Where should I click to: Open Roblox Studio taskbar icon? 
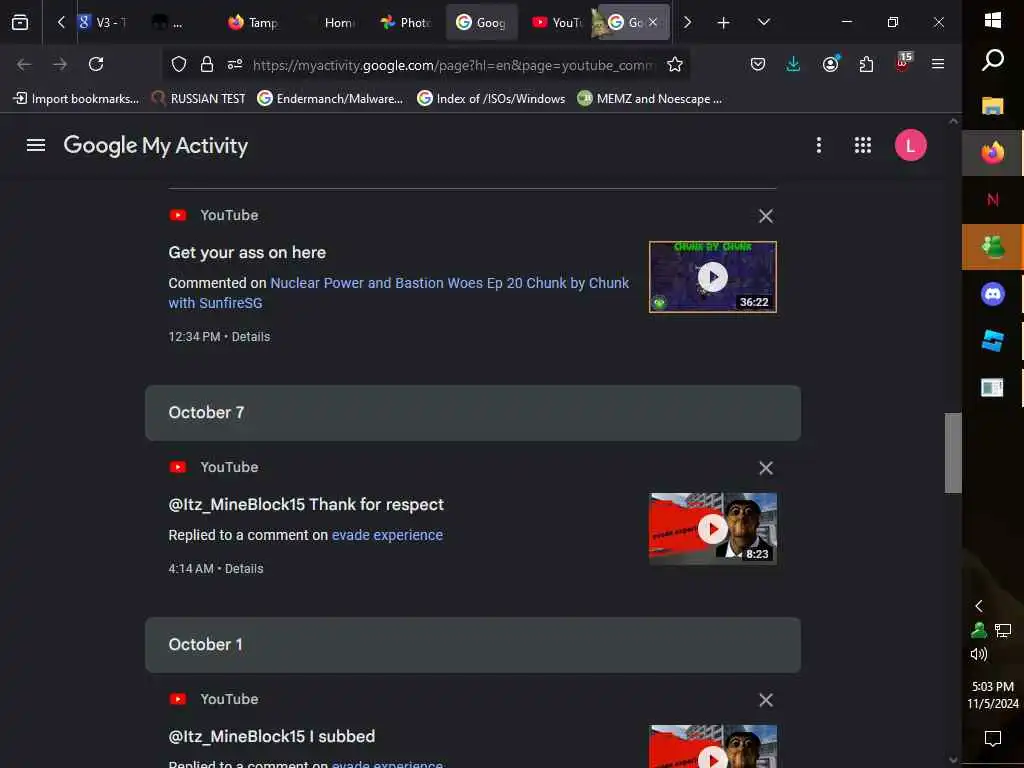[x=993, y=341]
